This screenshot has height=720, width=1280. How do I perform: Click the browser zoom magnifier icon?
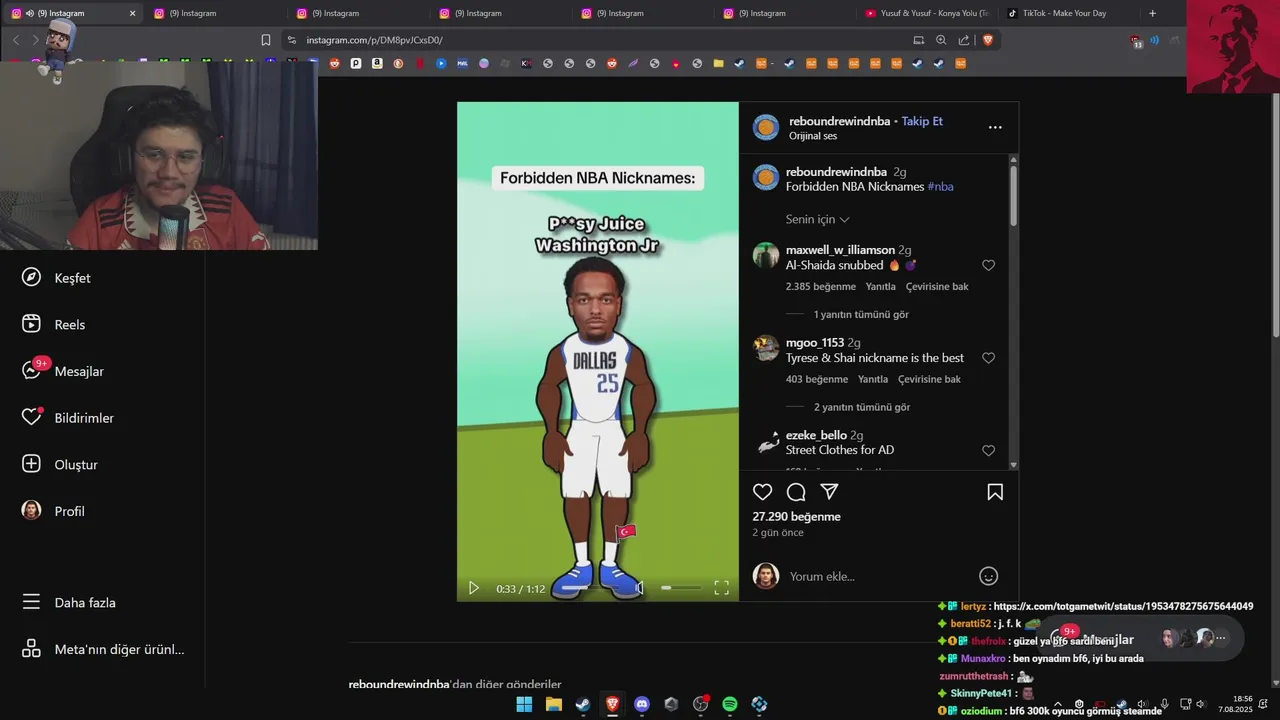tap(941, 40)
